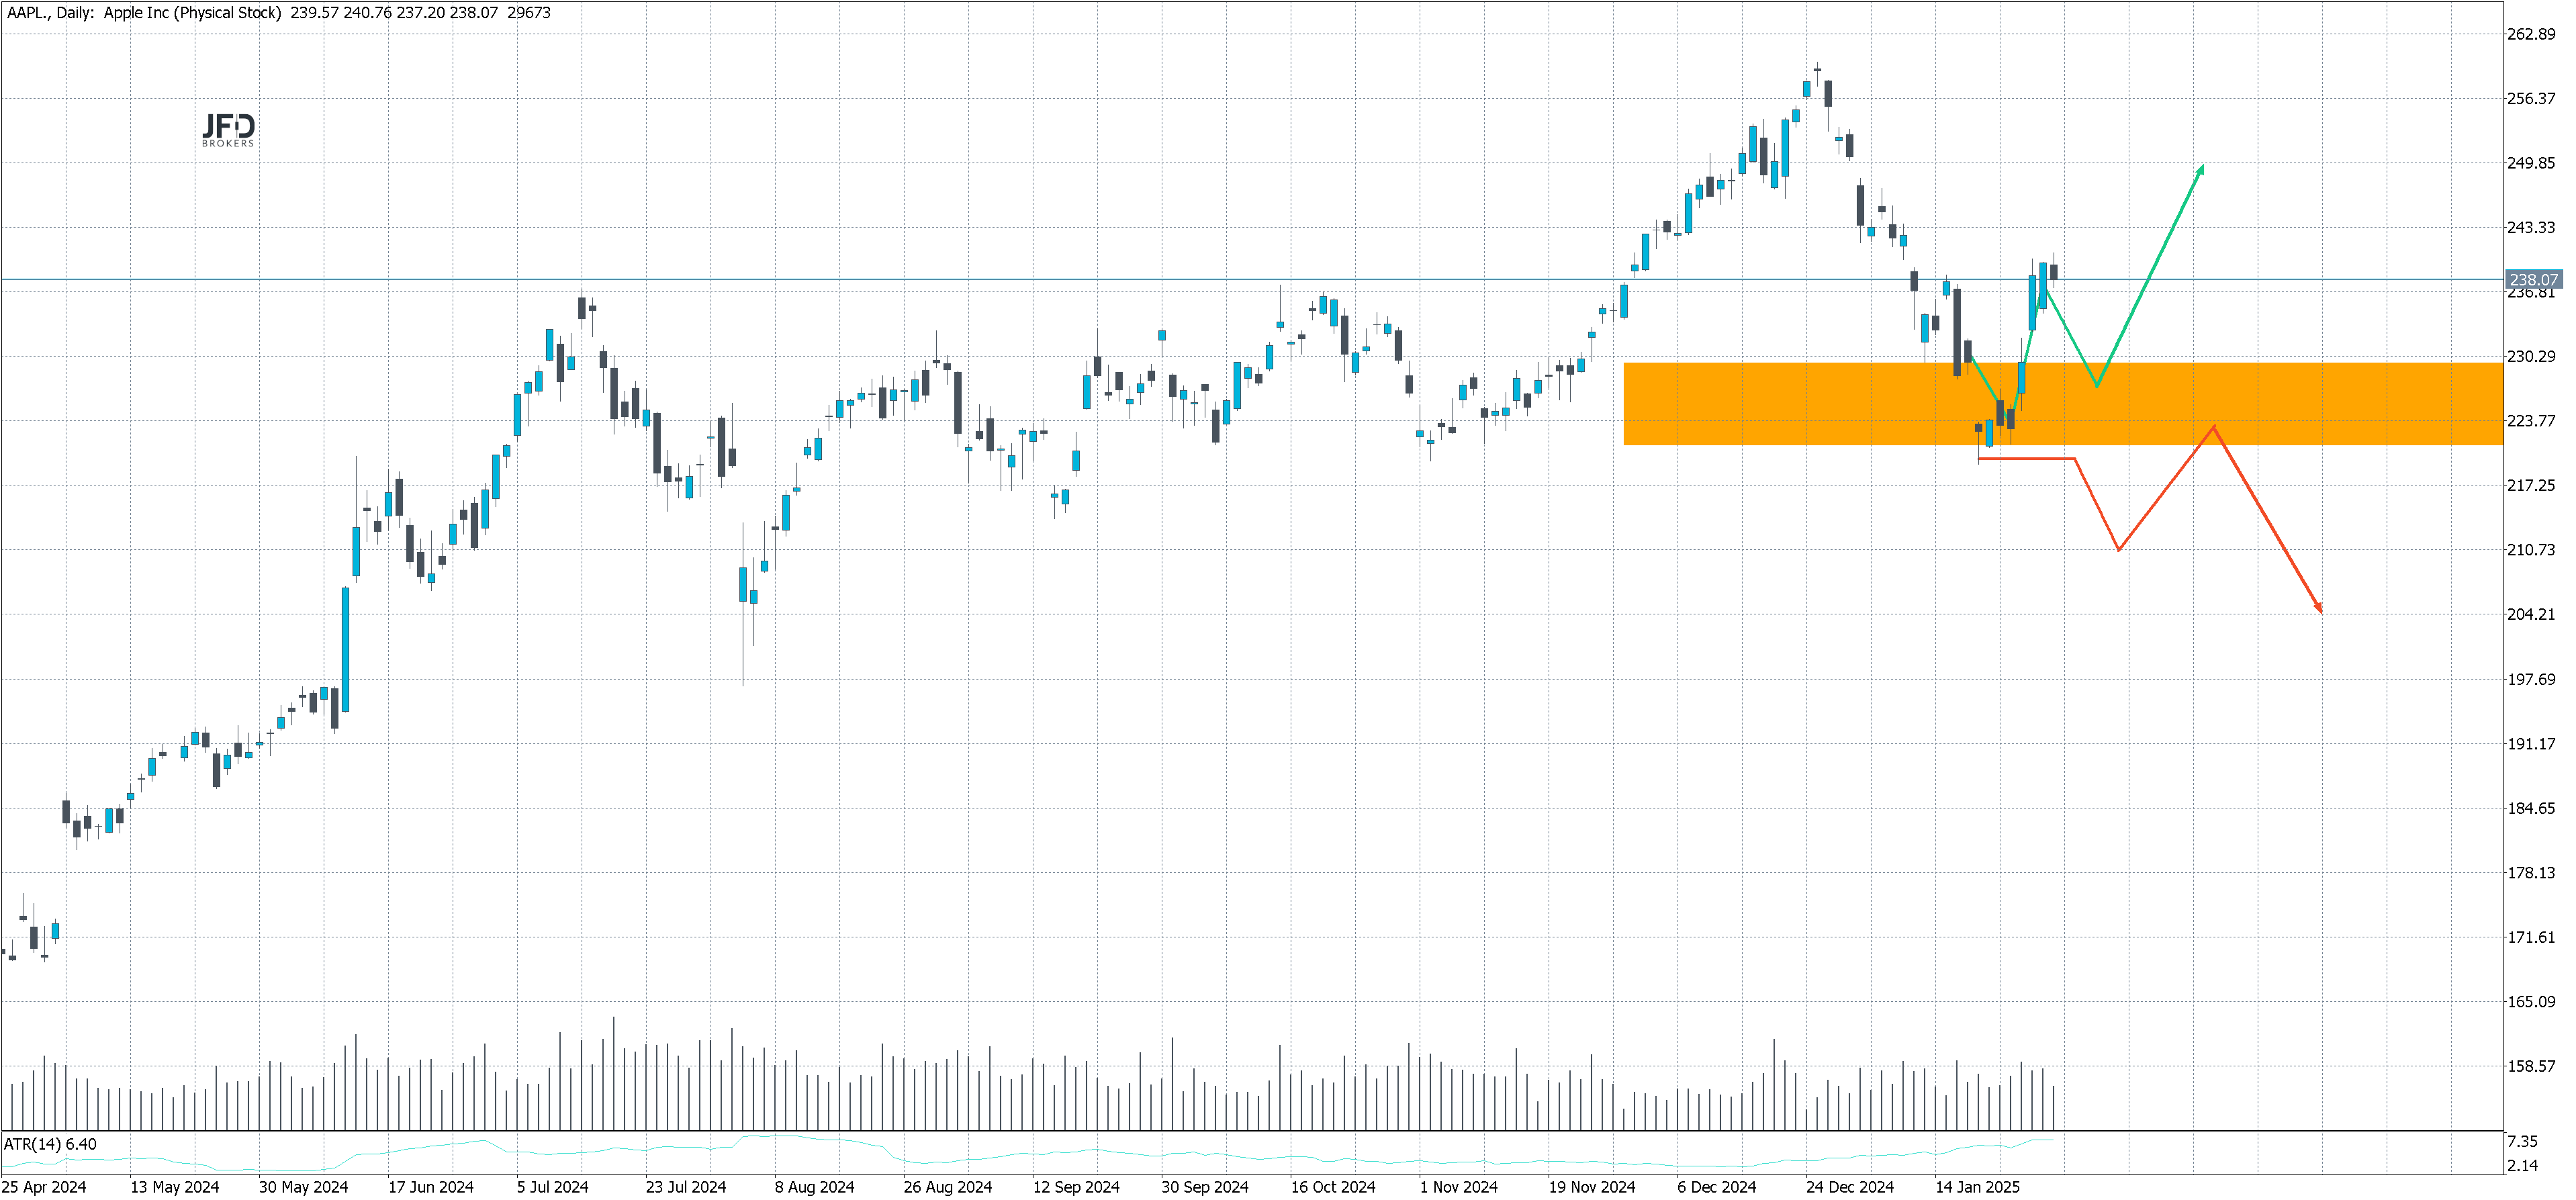Screen dimensions: 2576x1200
Task: Click the 19 Nov 2024 date label
Action: (x=1592, y=1187)
